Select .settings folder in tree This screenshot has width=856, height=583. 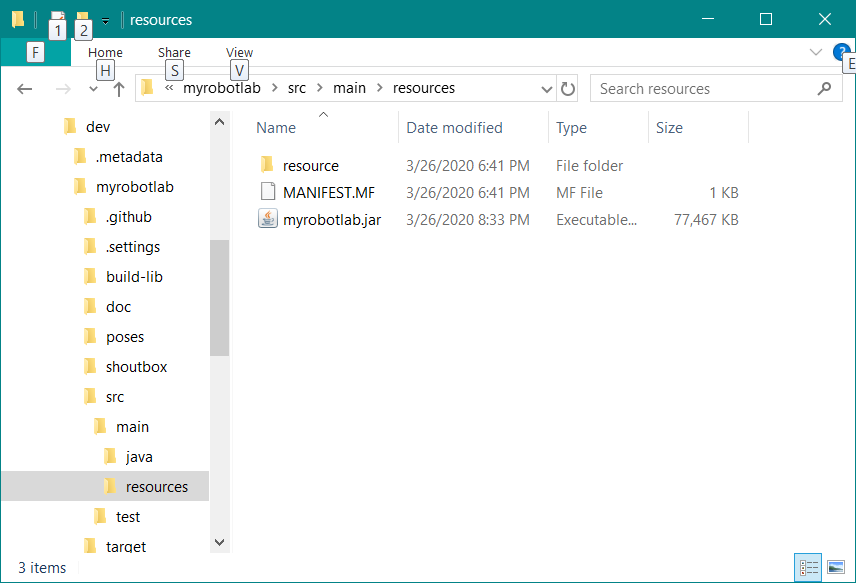tap(133, 247)
